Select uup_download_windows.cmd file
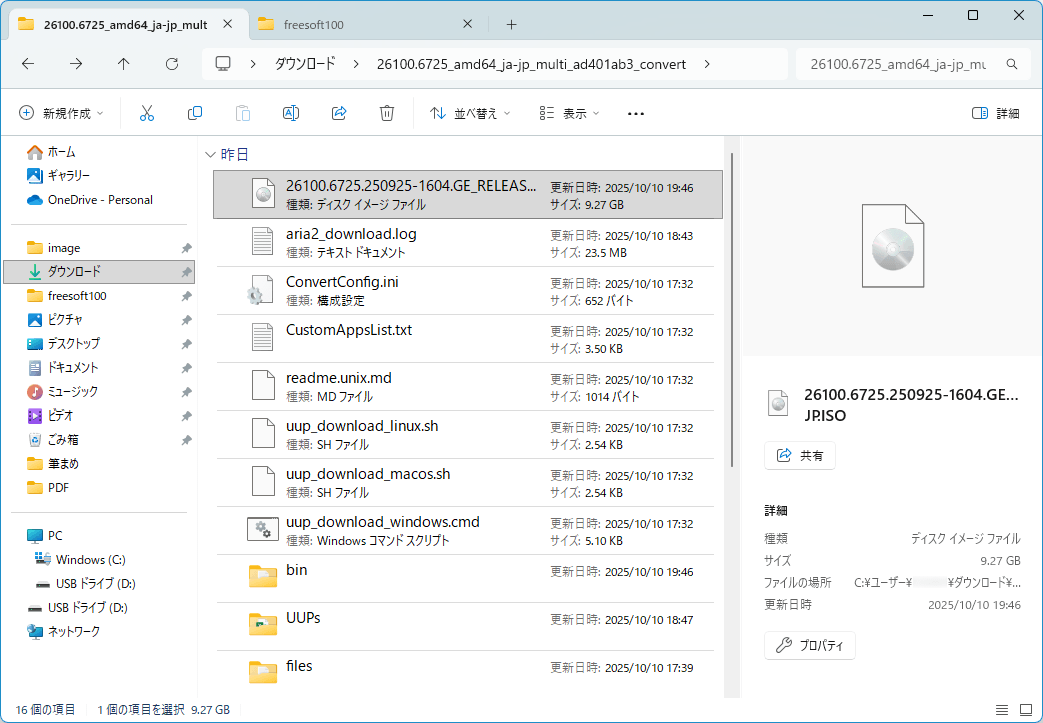Image resolution: width=1043 pixels, height=723 pixels. pos(382,522)
